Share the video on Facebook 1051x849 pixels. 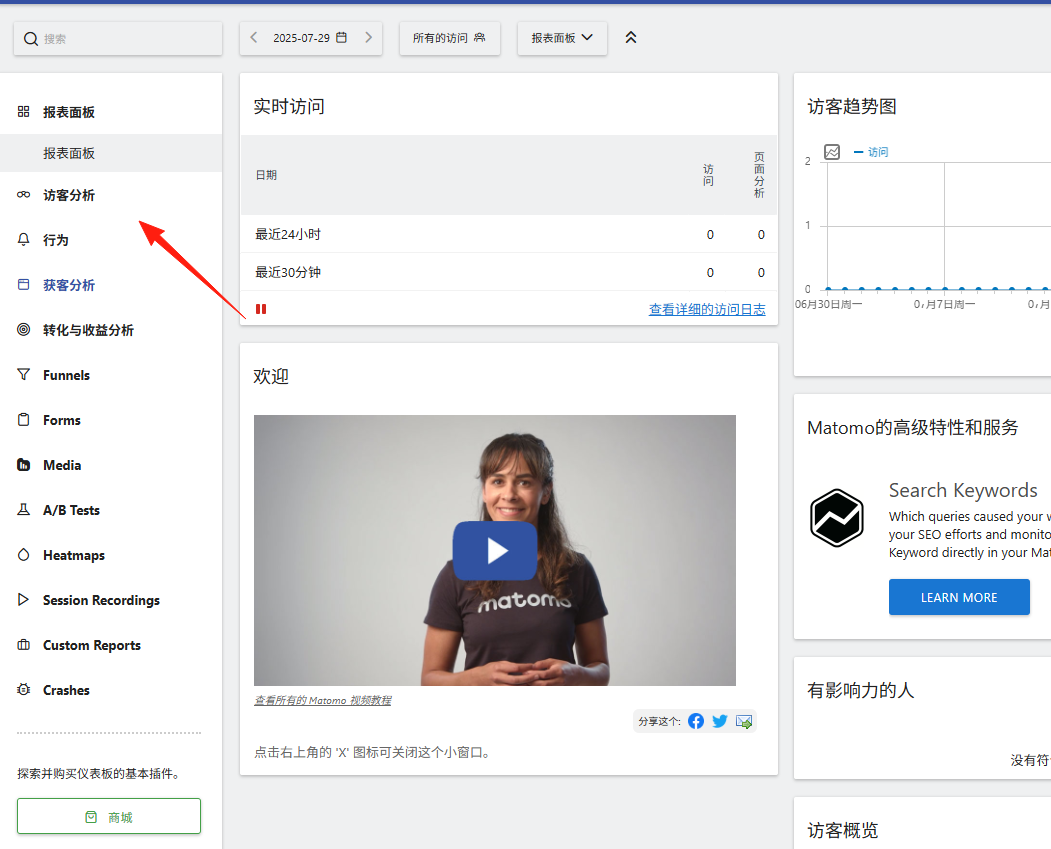pos(696,721)
